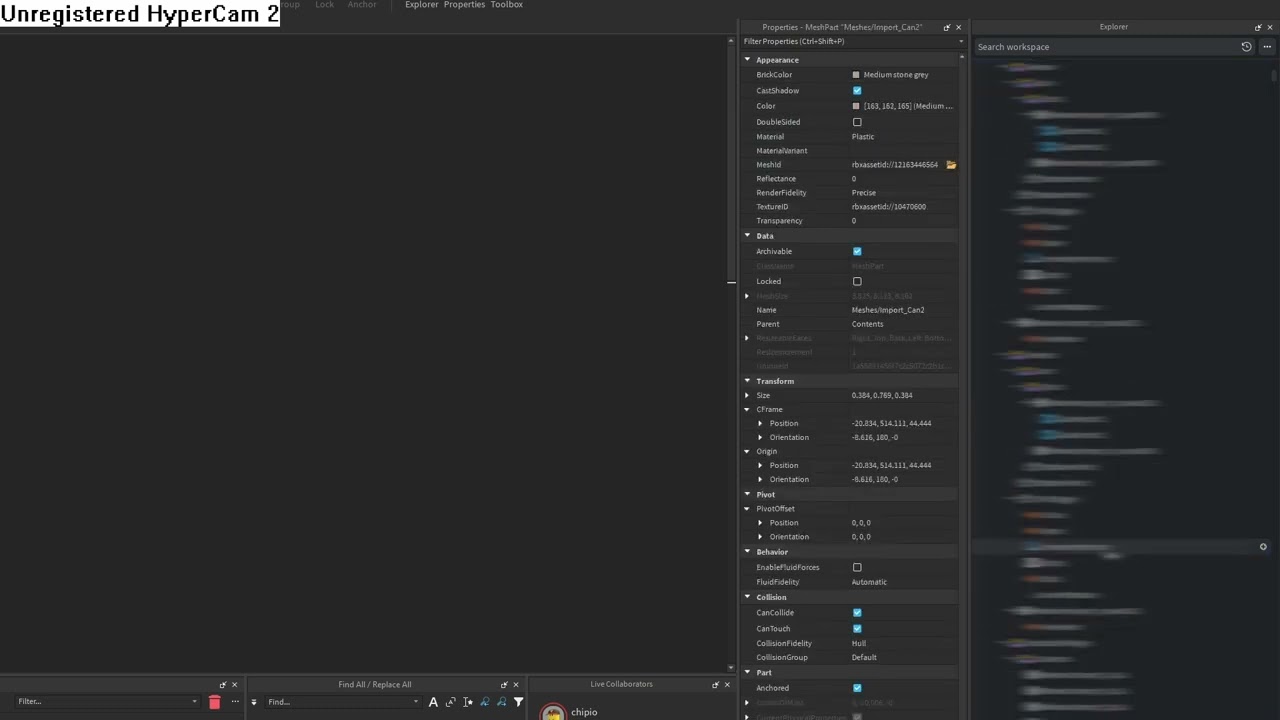Click the match-in-selection icon in Find panel
The height and width of the screenshot is (720, 1280).
point(467,701)
